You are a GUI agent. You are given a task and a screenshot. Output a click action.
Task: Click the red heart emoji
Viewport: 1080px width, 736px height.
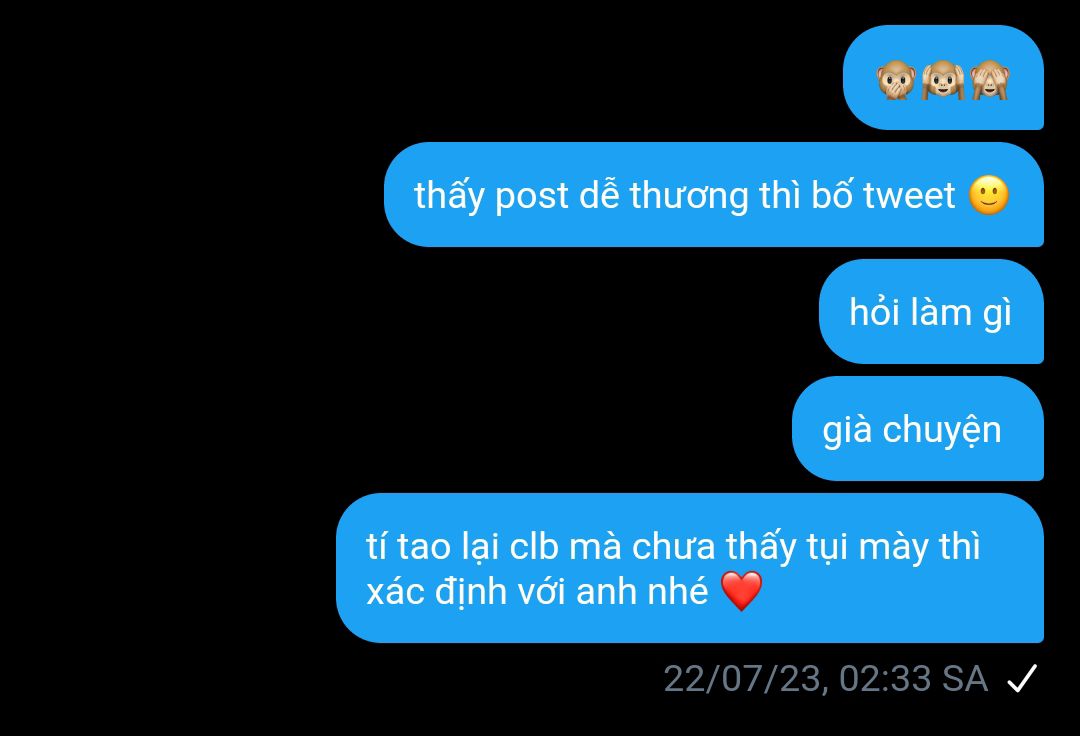tap(741, 591)
